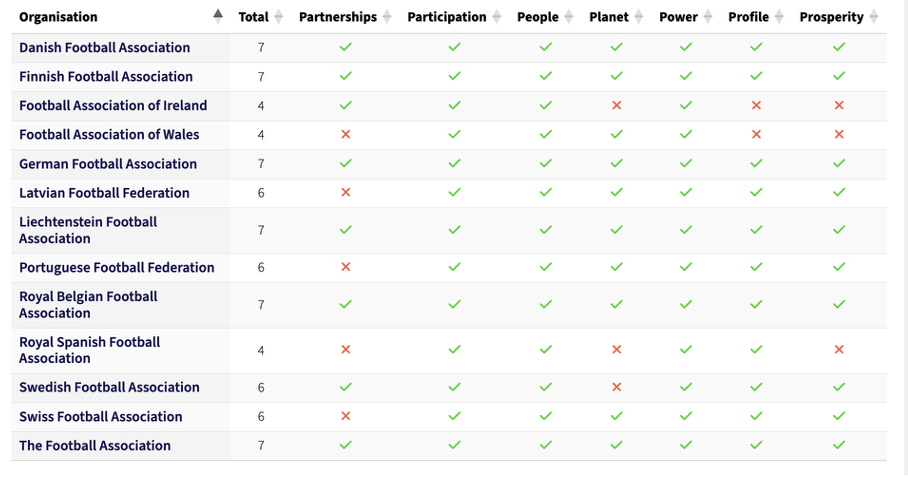Open Football Association of Wales entry
Viewport: 908px width, 478px height.
(109, 134)
